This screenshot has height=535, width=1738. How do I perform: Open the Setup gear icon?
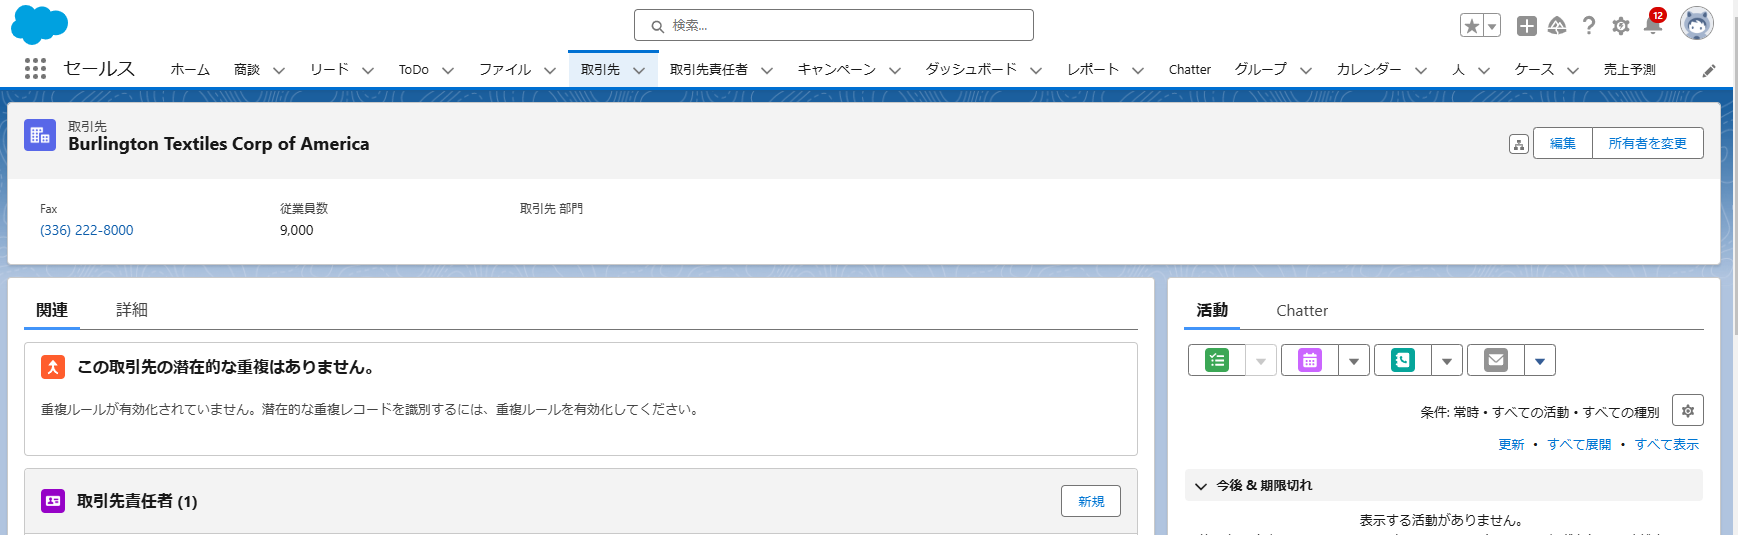(1621, 26)
